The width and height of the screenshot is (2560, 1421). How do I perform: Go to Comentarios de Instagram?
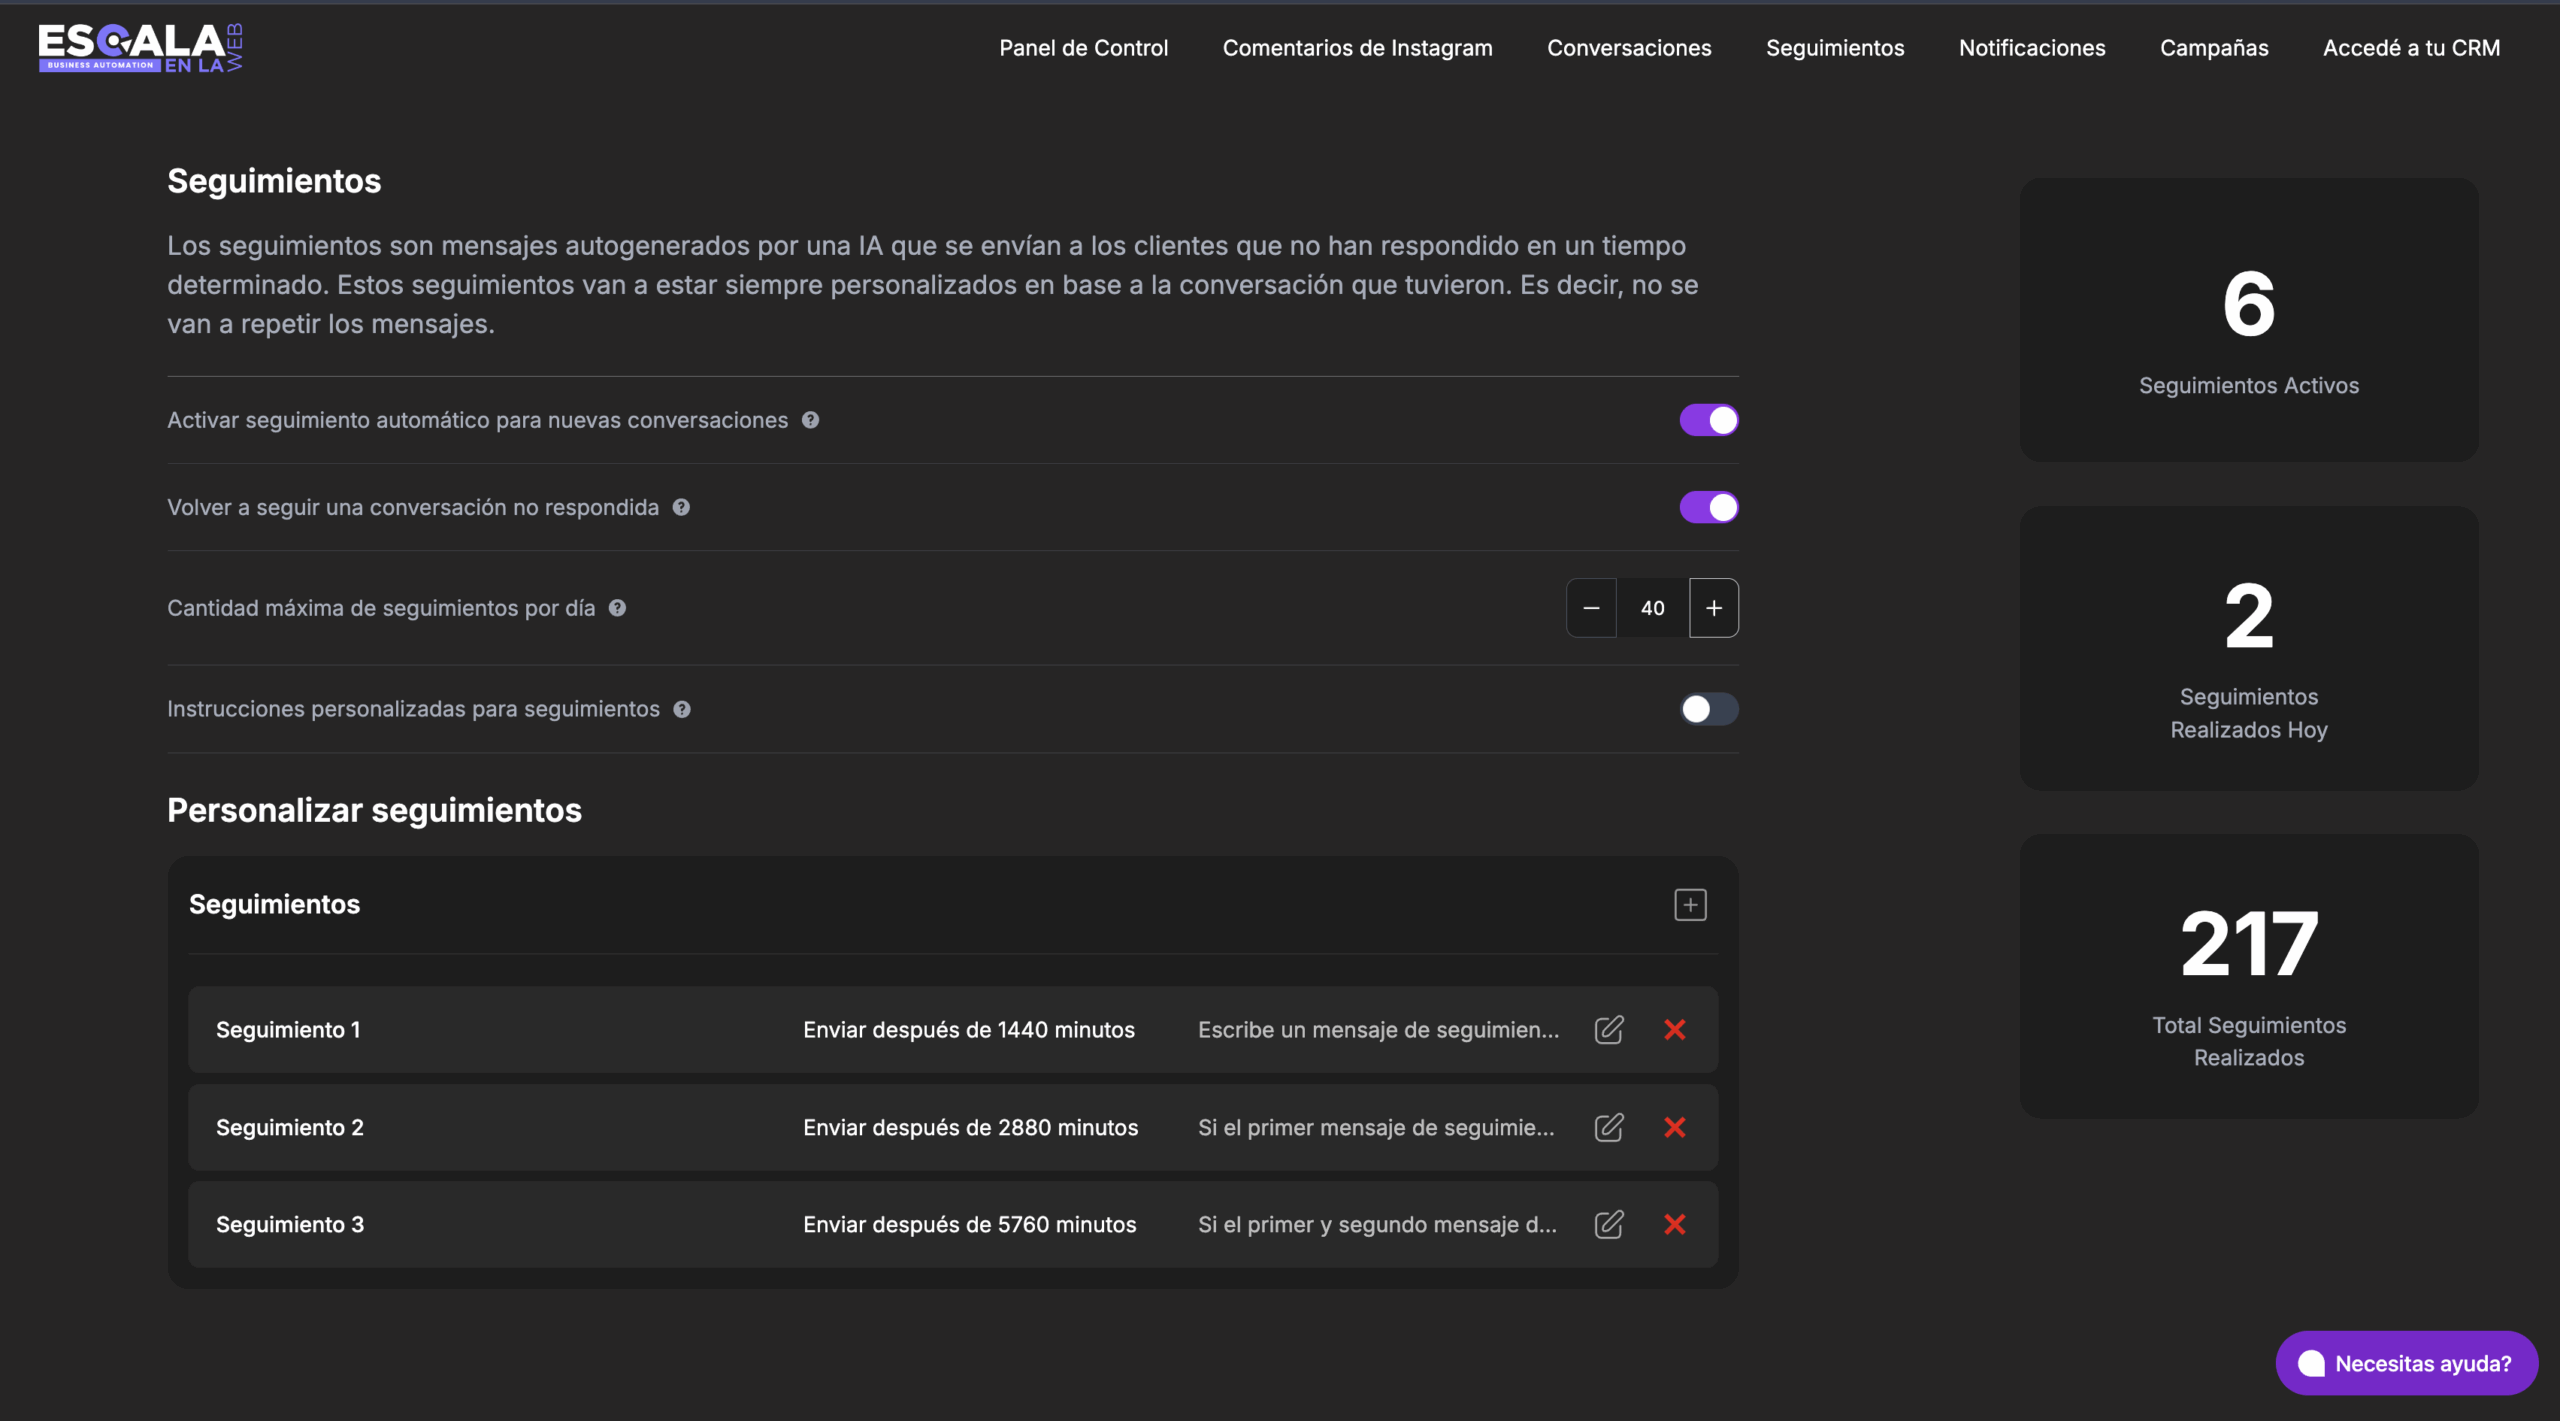(x=1357, y=48)
